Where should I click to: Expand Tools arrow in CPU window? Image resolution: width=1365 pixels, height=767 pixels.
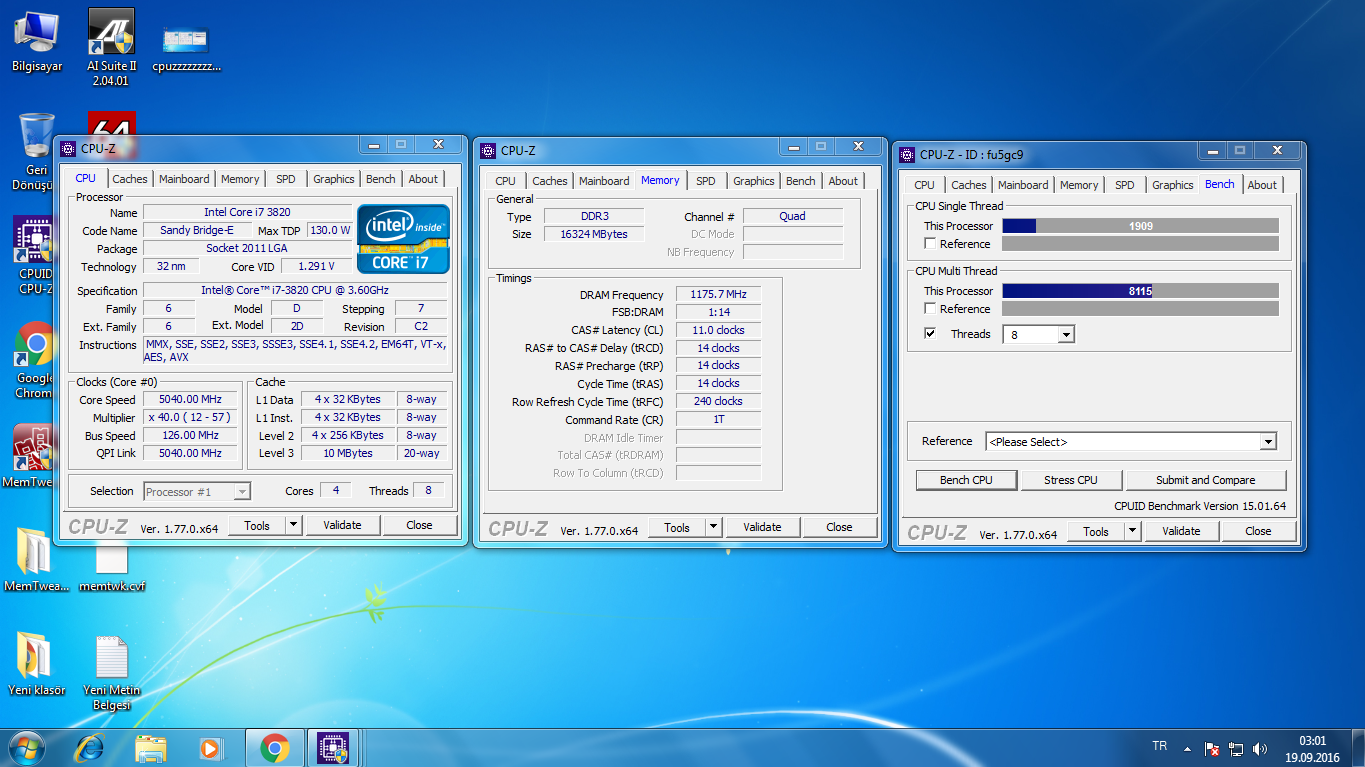point(293,525)
